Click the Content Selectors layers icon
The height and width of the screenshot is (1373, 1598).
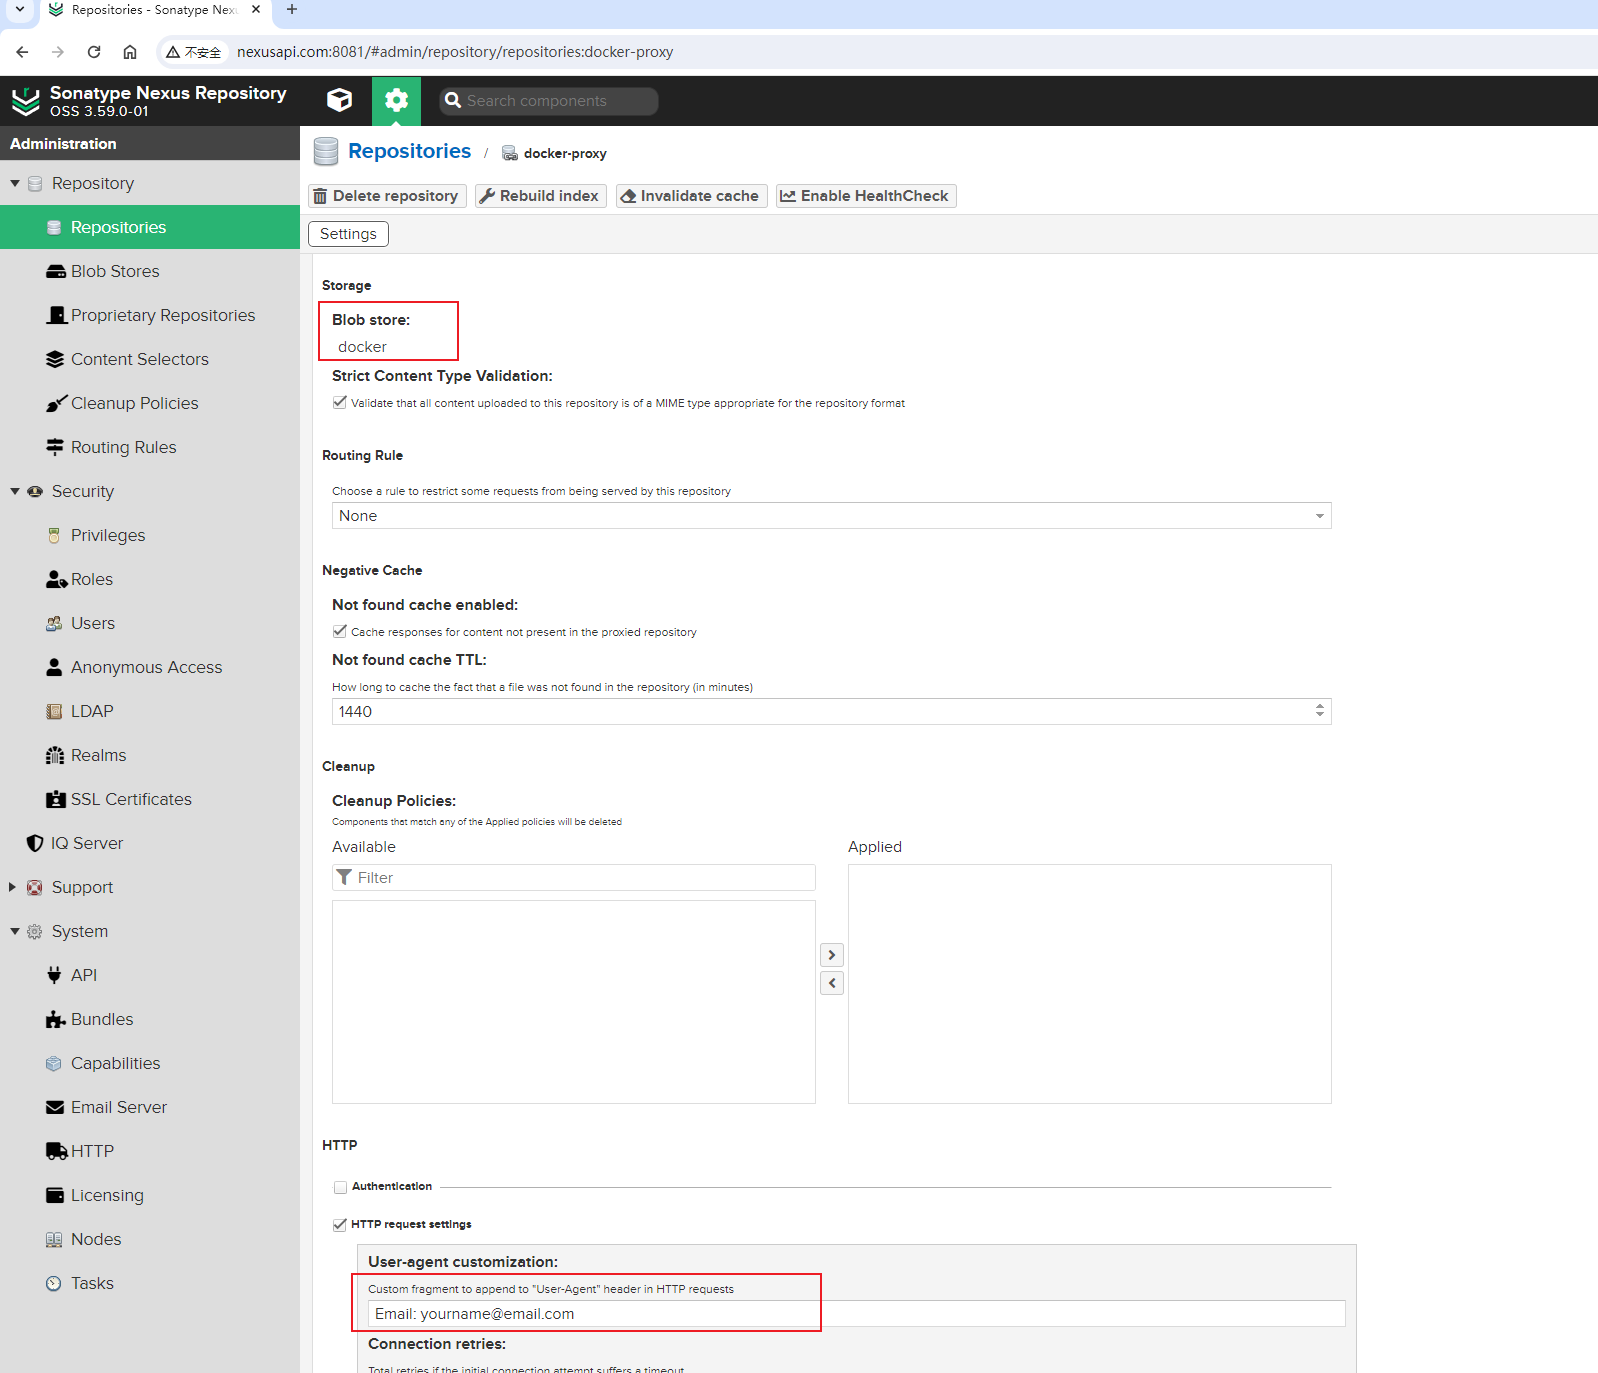coord(55,360)
